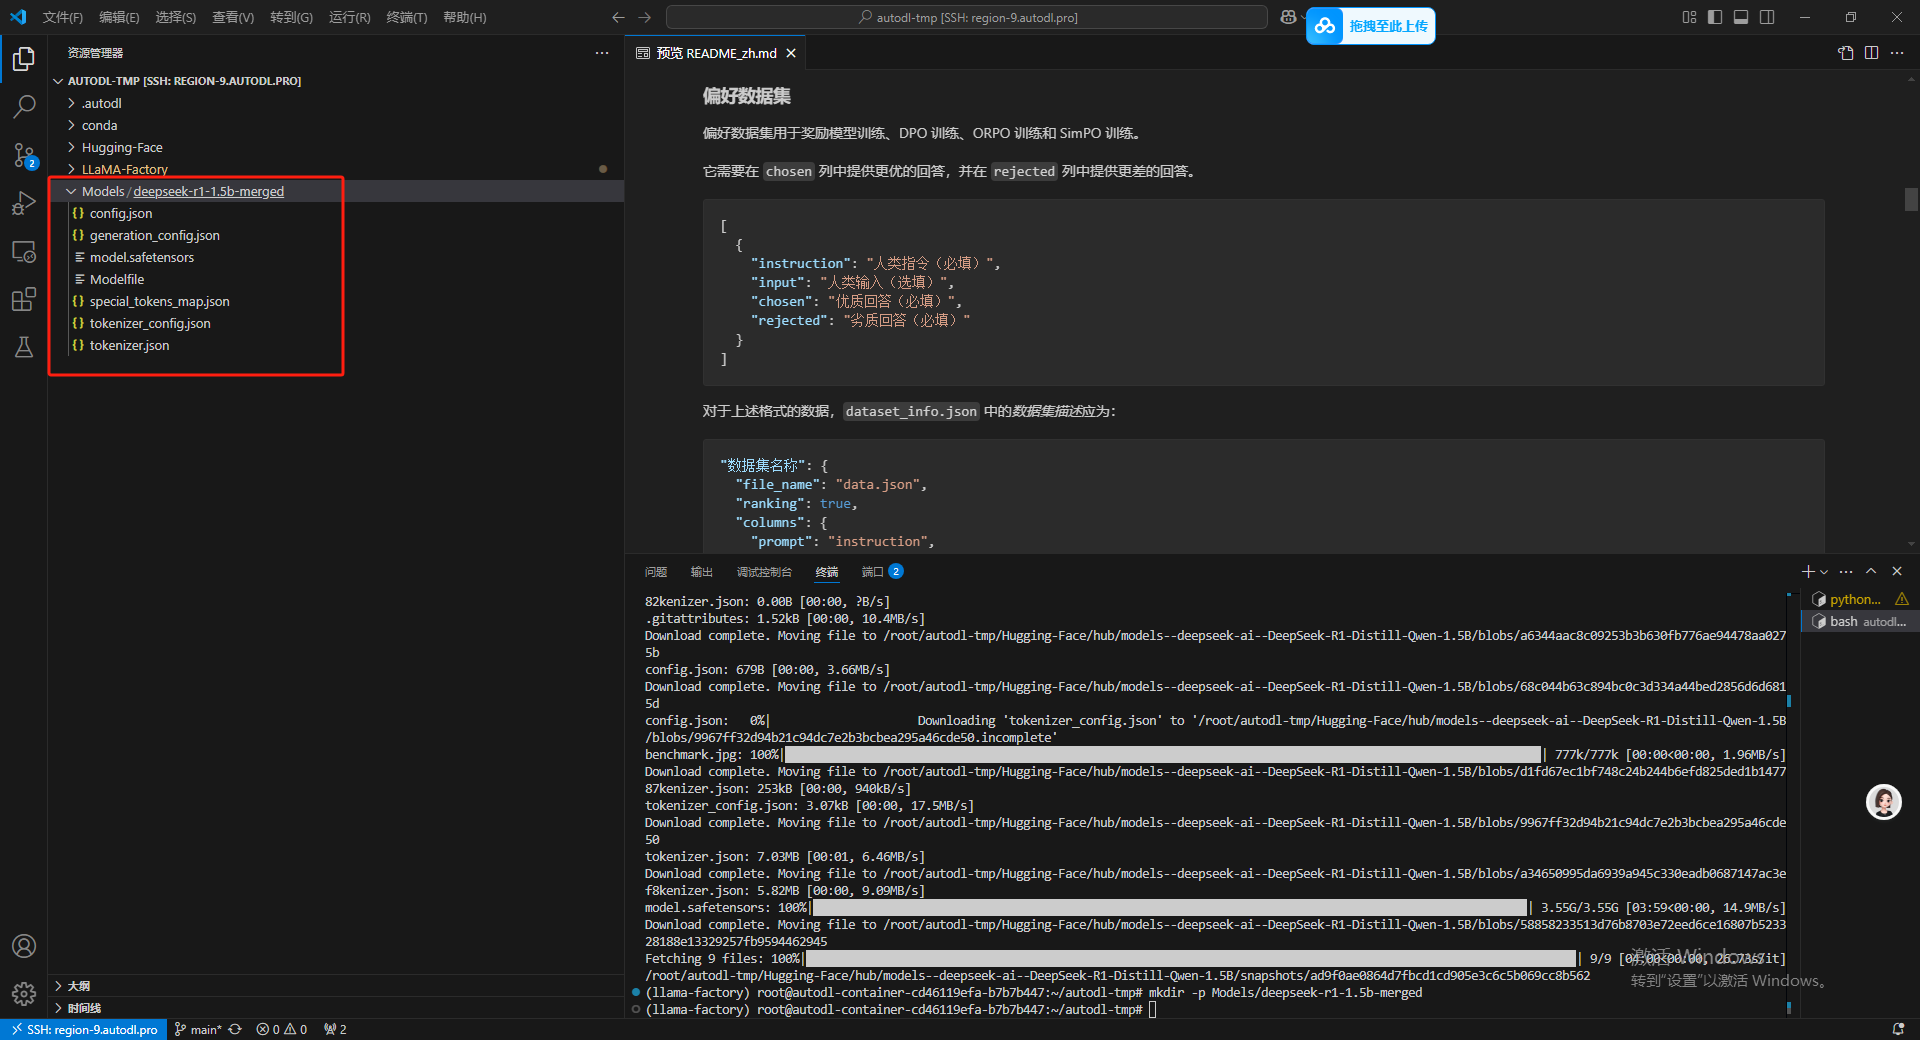Click the main* git branch status item
The image size is (1920, 1040).
tap(197, 1029)
